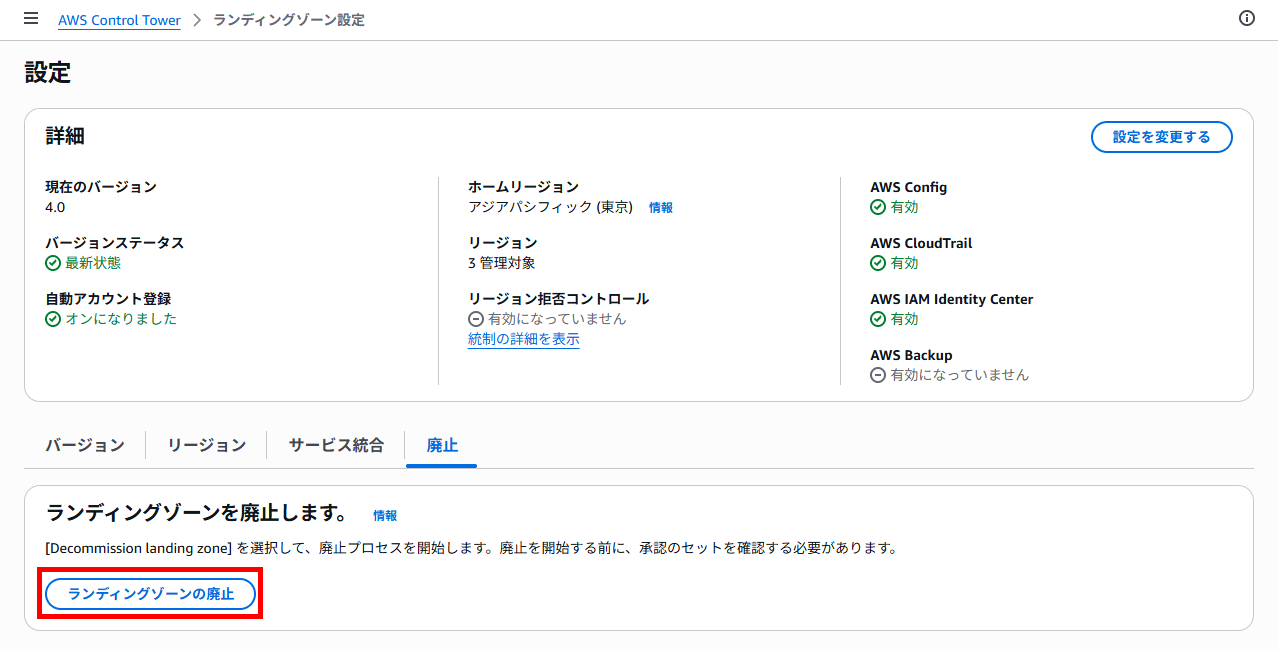This screenshot has width=1278, height=651.
Task: Click the ランディングゾーンの廃止 button
Action: click(150, 594)
